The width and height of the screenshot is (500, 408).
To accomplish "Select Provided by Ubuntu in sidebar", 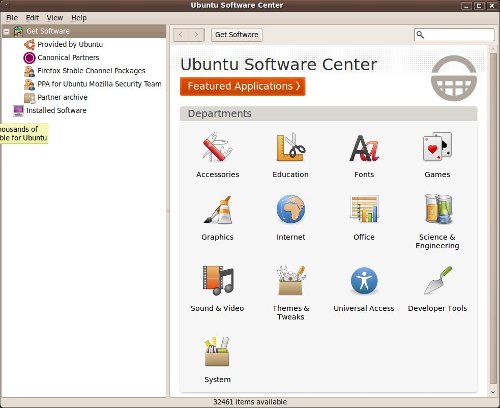I will coord(70,44).
